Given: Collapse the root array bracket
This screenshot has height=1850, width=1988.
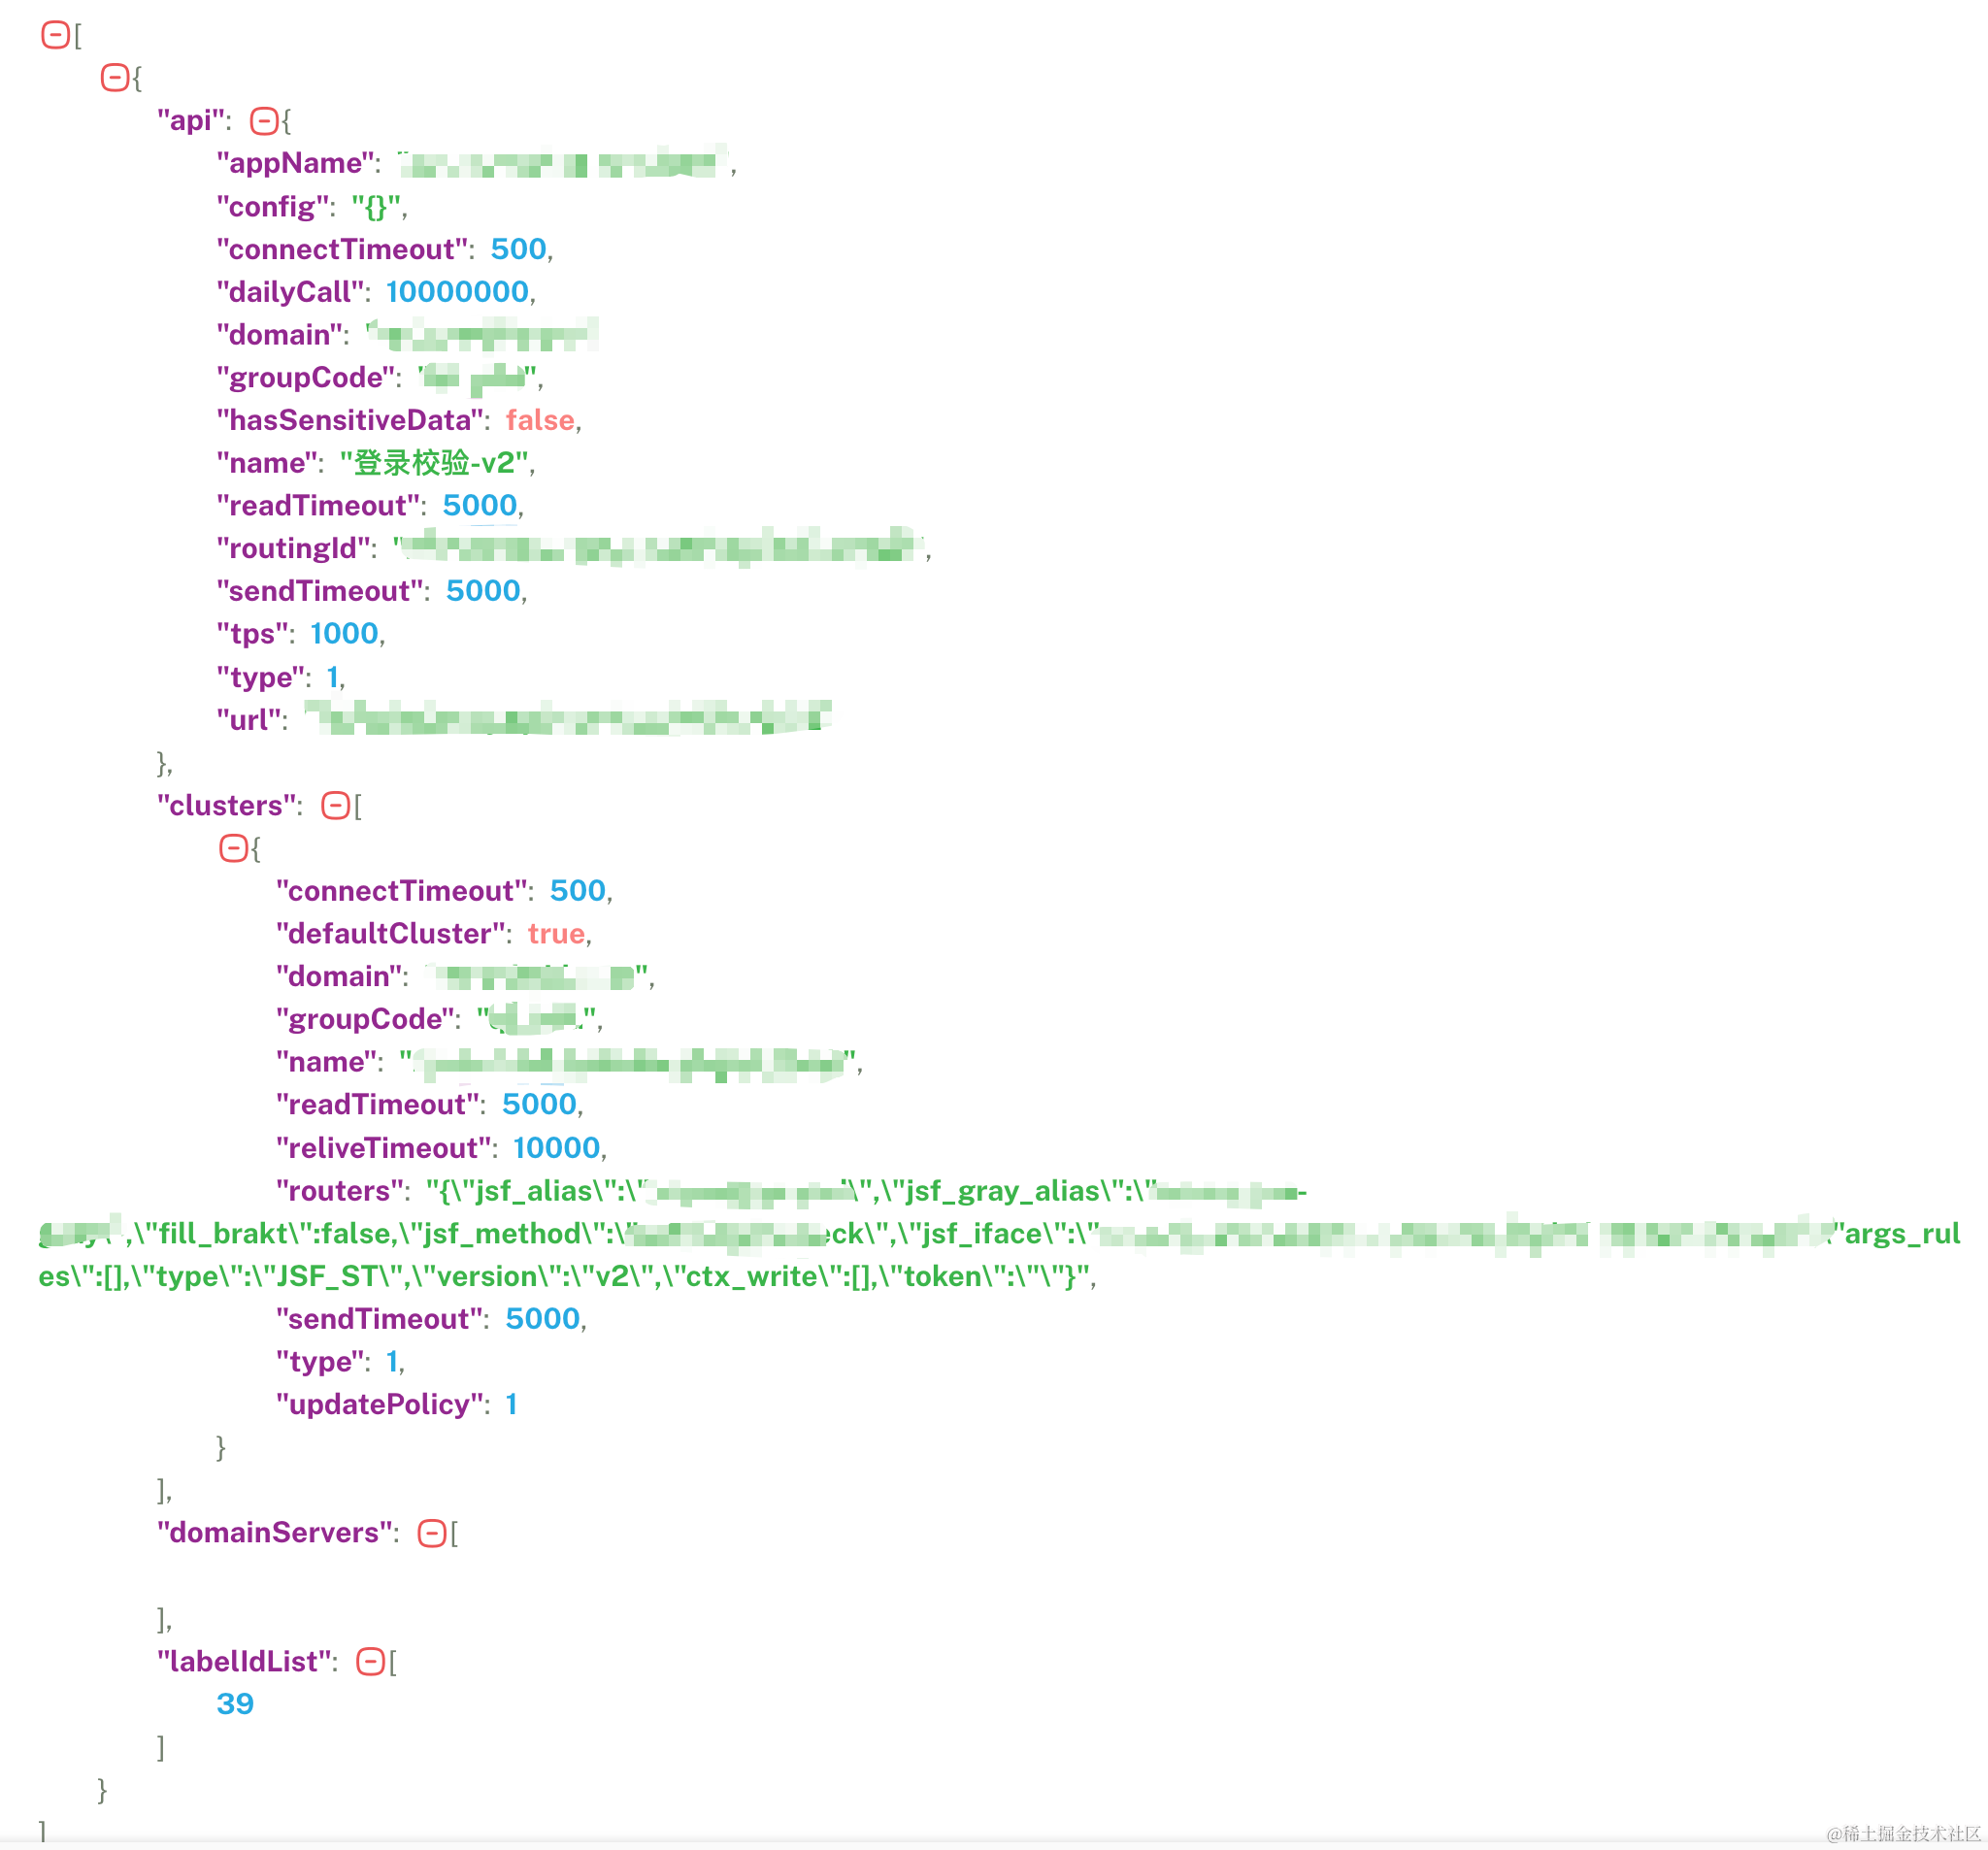Looking at the screenshot, I should click(x=55, y=35).
